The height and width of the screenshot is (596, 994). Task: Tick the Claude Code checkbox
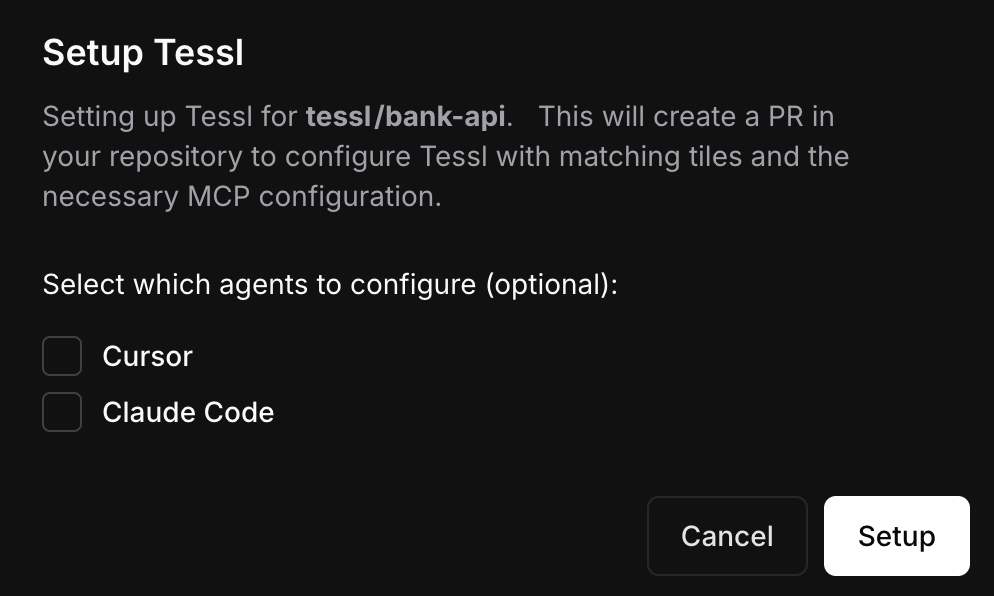[x=62, y=412]
